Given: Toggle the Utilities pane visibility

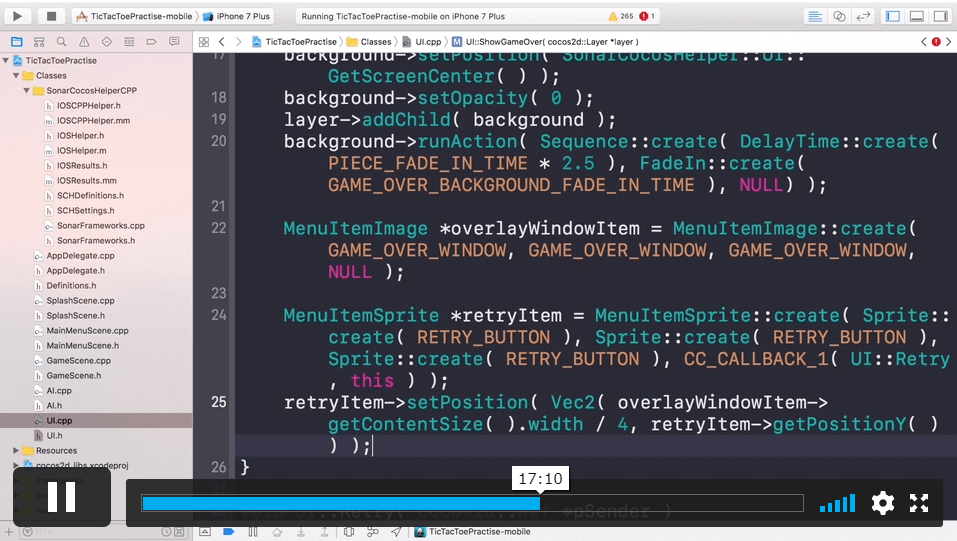Looking at the screenshot, I should [x=941, y=16].
